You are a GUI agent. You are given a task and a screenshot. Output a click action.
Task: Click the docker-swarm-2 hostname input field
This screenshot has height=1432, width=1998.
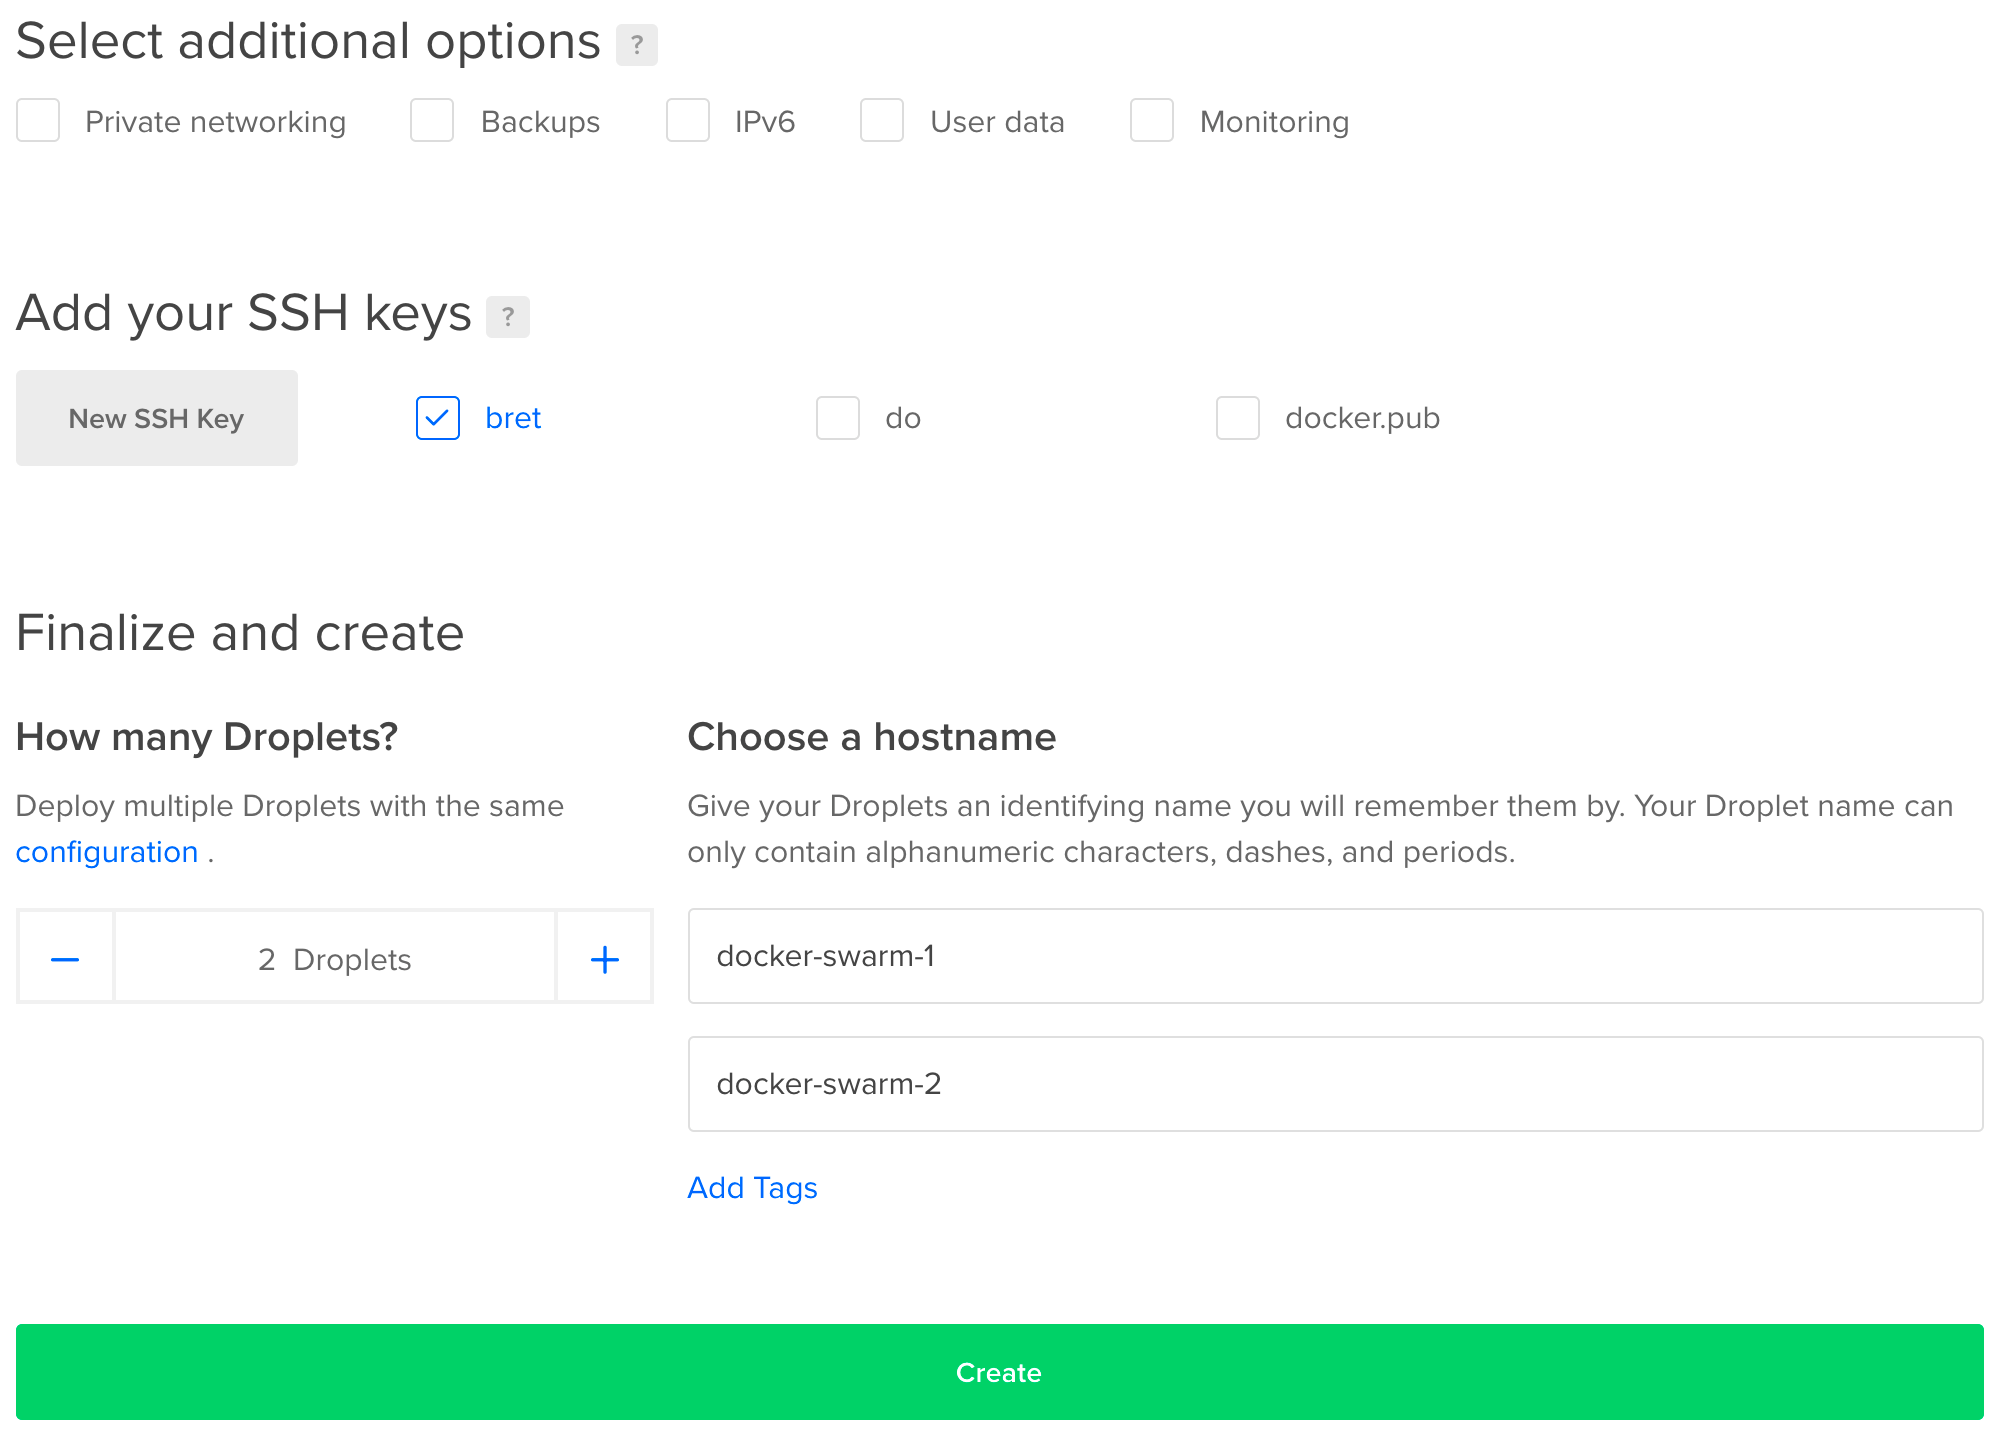tap(1336, 1082)
